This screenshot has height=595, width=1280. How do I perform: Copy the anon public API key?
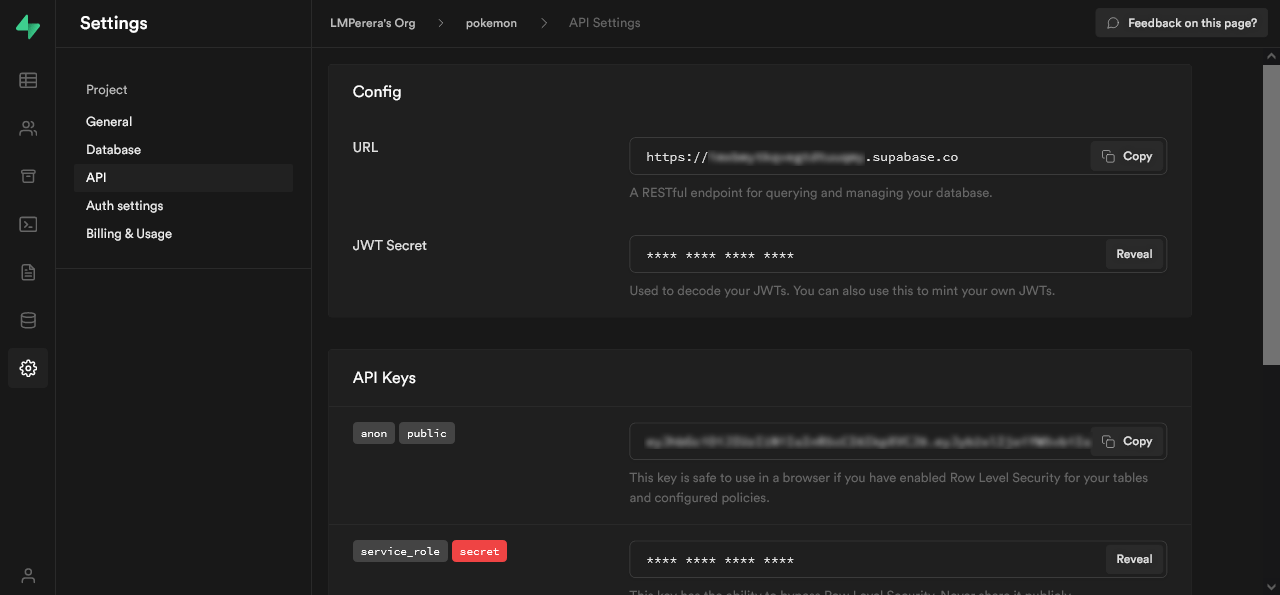point(1127,441)
